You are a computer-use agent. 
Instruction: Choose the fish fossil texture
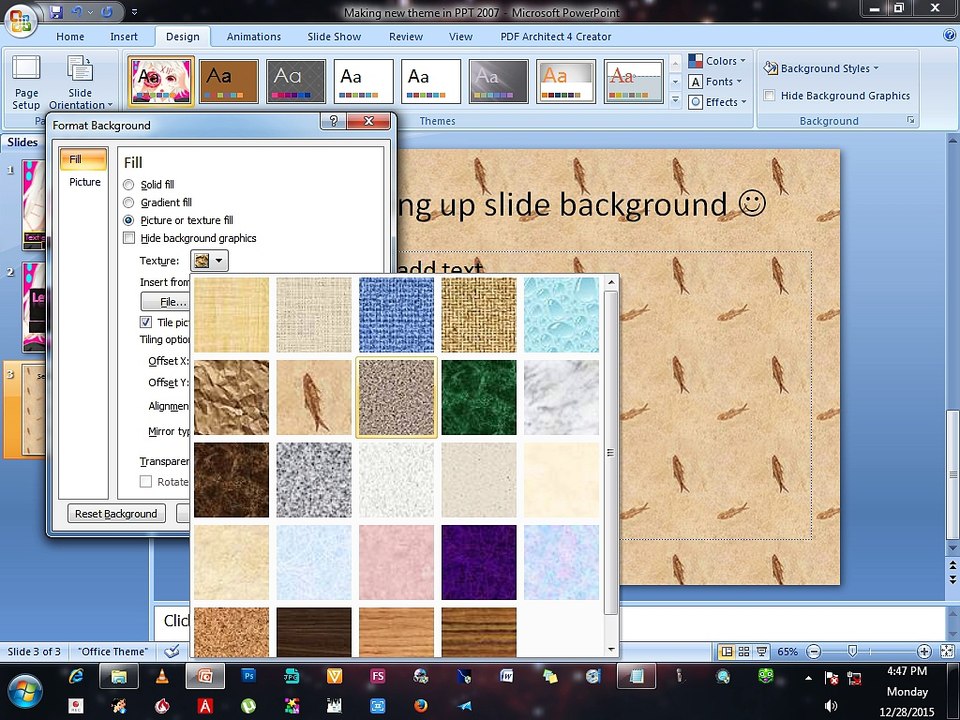[313, 397]
